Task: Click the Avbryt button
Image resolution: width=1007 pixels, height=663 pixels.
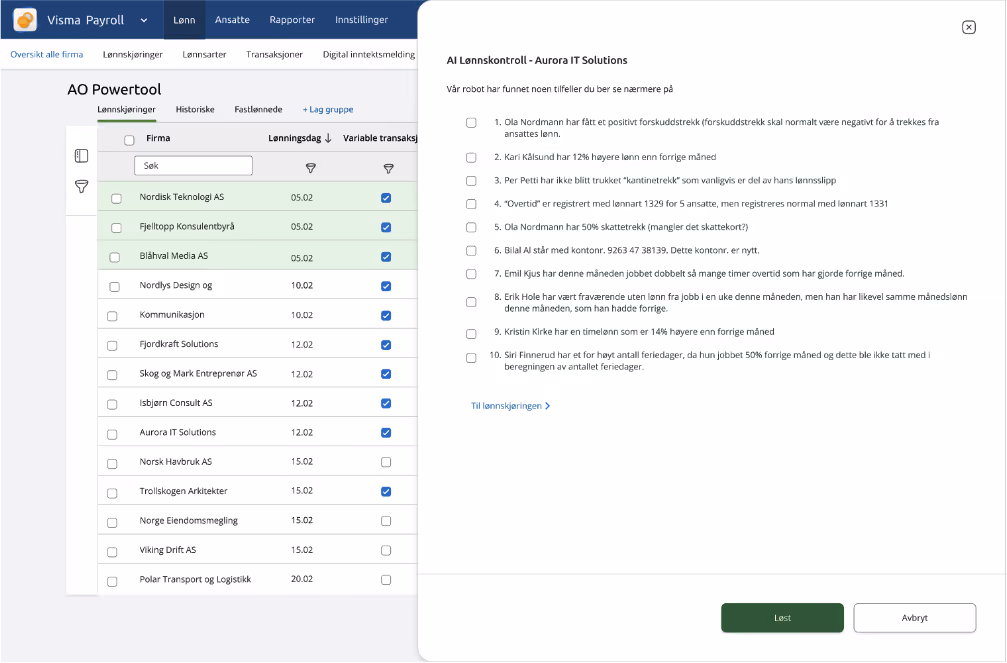Action: coord(915,617)
